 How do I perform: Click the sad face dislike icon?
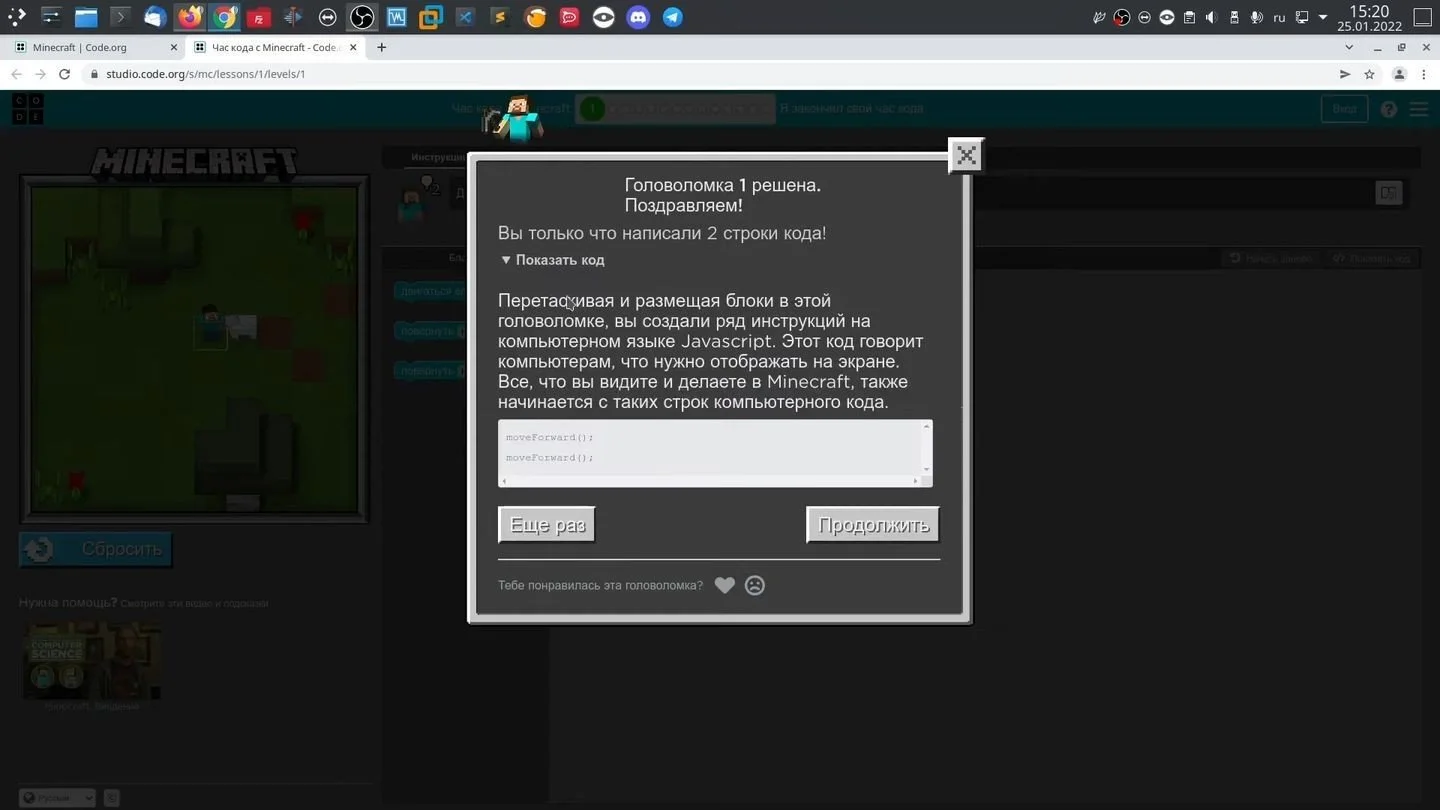pyautogui.click(x=755, y=585)
